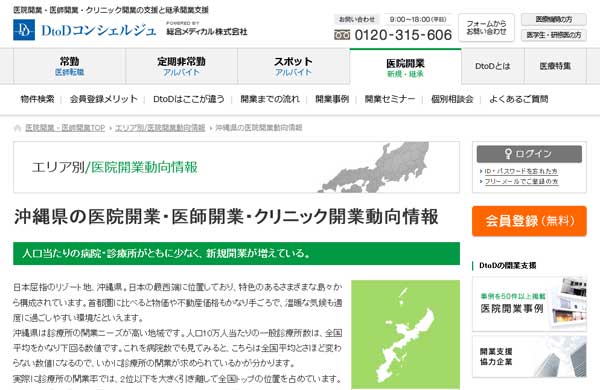600x390 pixels.
Task: Open the 開業支援協力企業 banner
Action: 529,357
